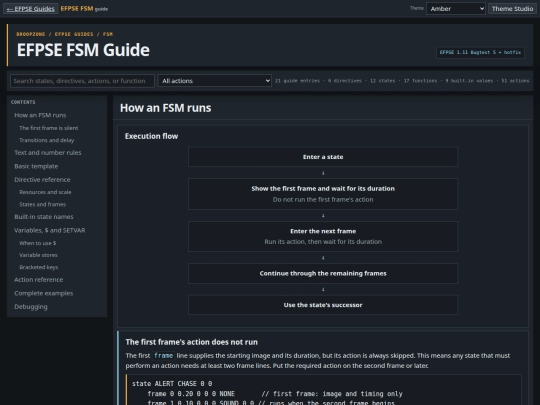
Task: Open the Amber theme dropdown
Action: (x=456, y=9)
